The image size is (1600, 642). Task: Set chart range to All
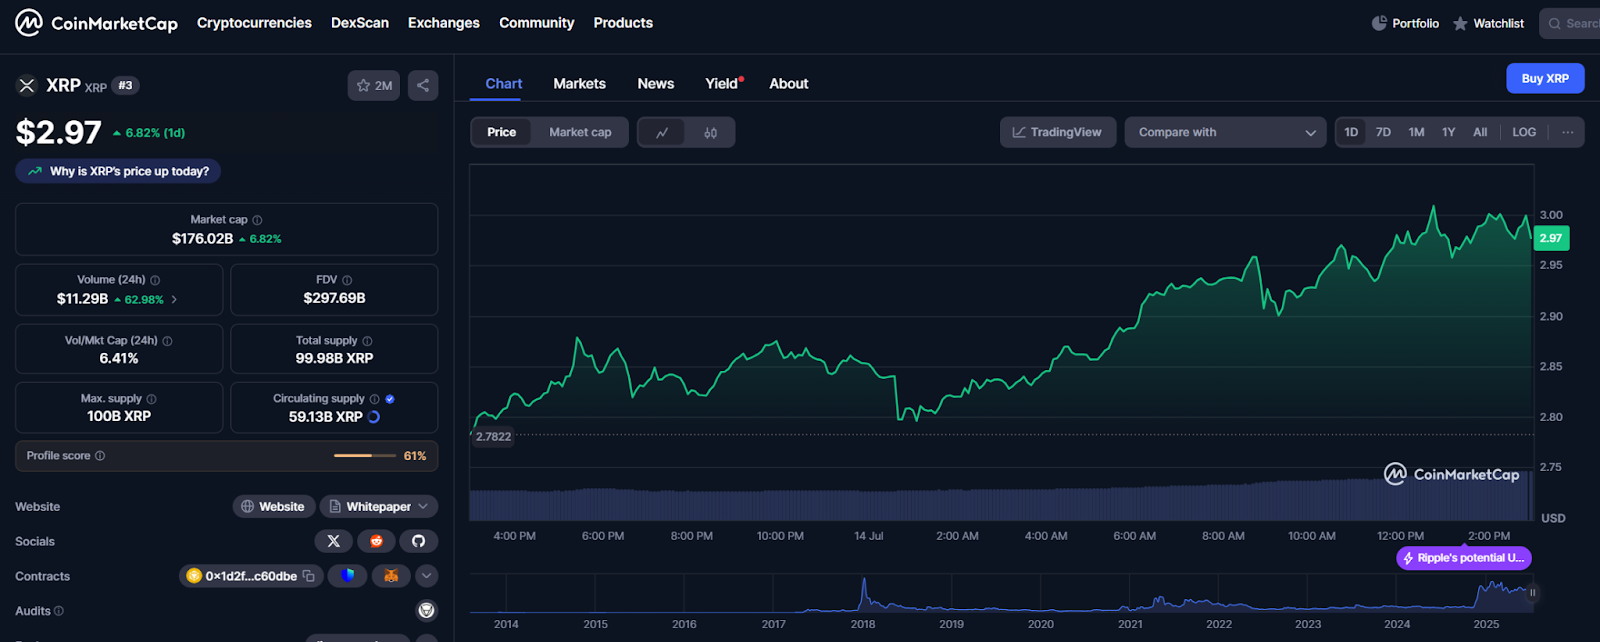click(x=1480, y=132)
